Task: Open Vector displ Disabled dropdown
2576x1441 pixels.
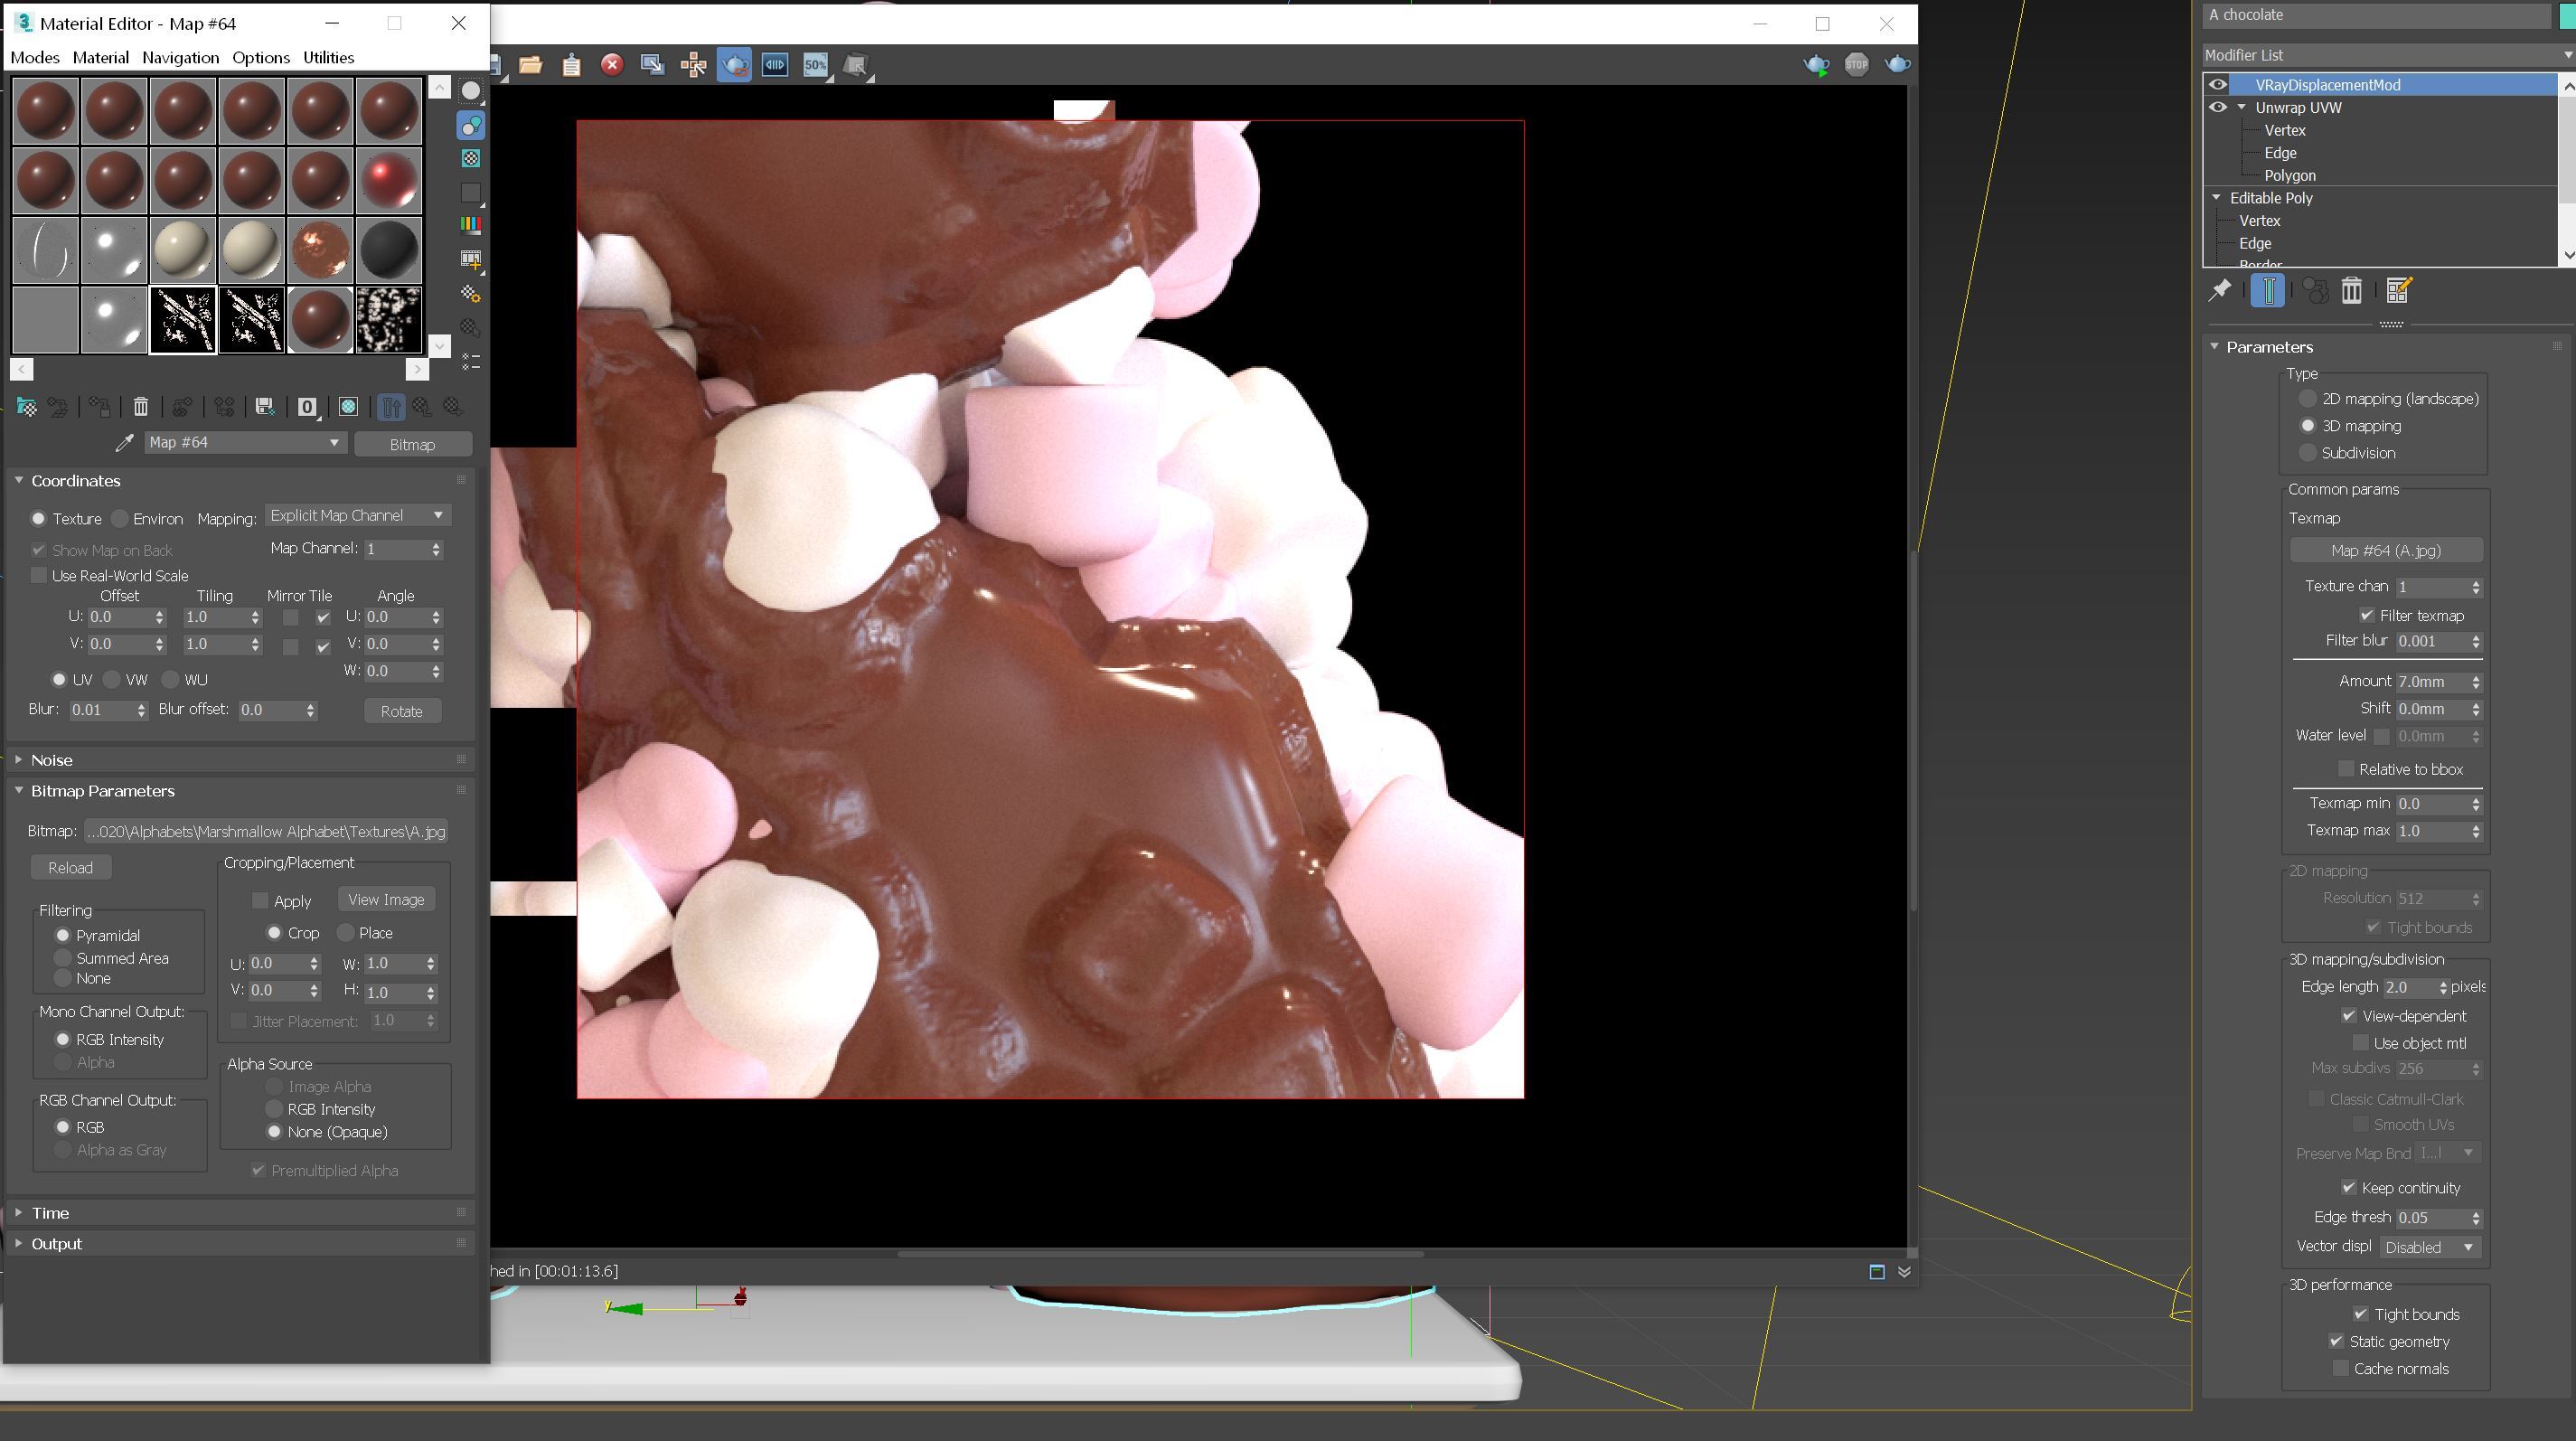Action: [x=2429, y=1247]
